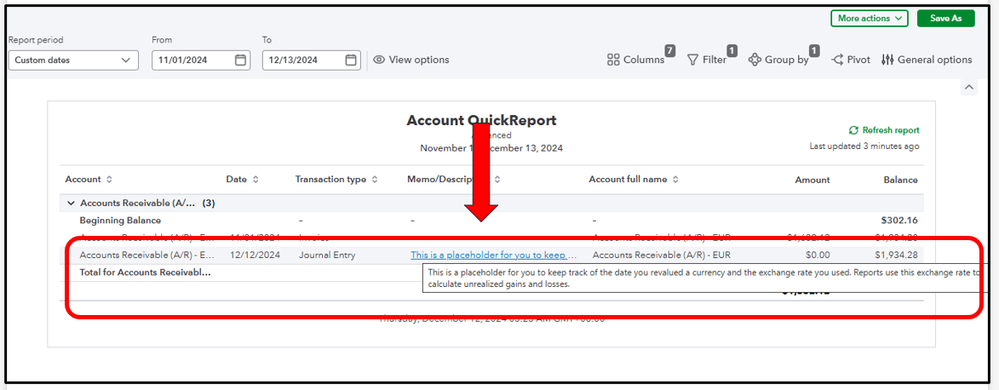The width and height of the screenshot is (999, 390).
Task: Click Refresh report
Action: pos(884,130)
